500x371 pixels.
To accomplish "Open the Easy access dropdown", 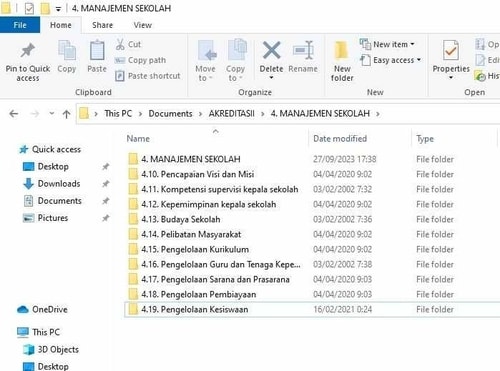I will 390,60.
